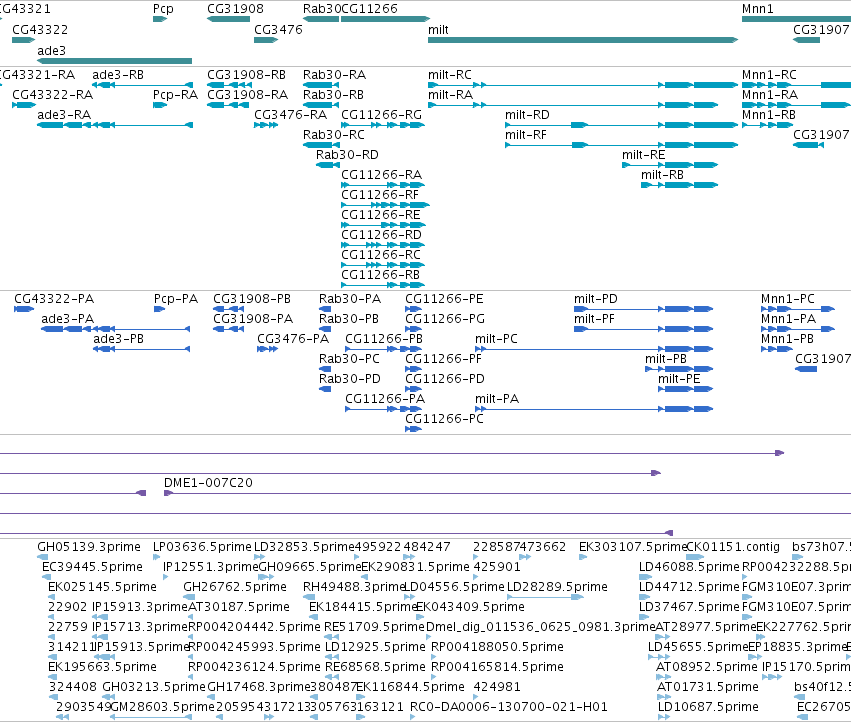
Task: Open EST RP004165814.5prime
Action: [497, 667]
